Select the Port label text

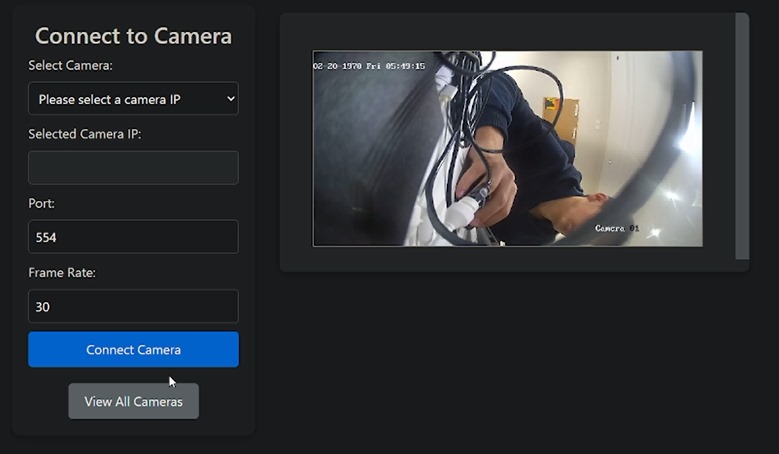tap(42, 203)
